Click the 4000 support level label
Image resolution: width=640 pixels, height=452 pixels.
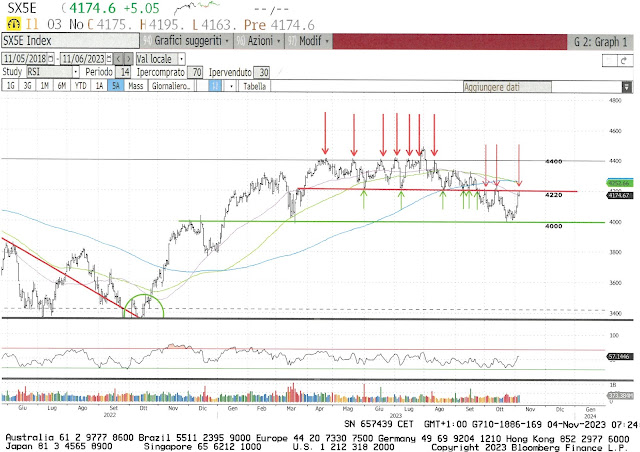point(553,226)
